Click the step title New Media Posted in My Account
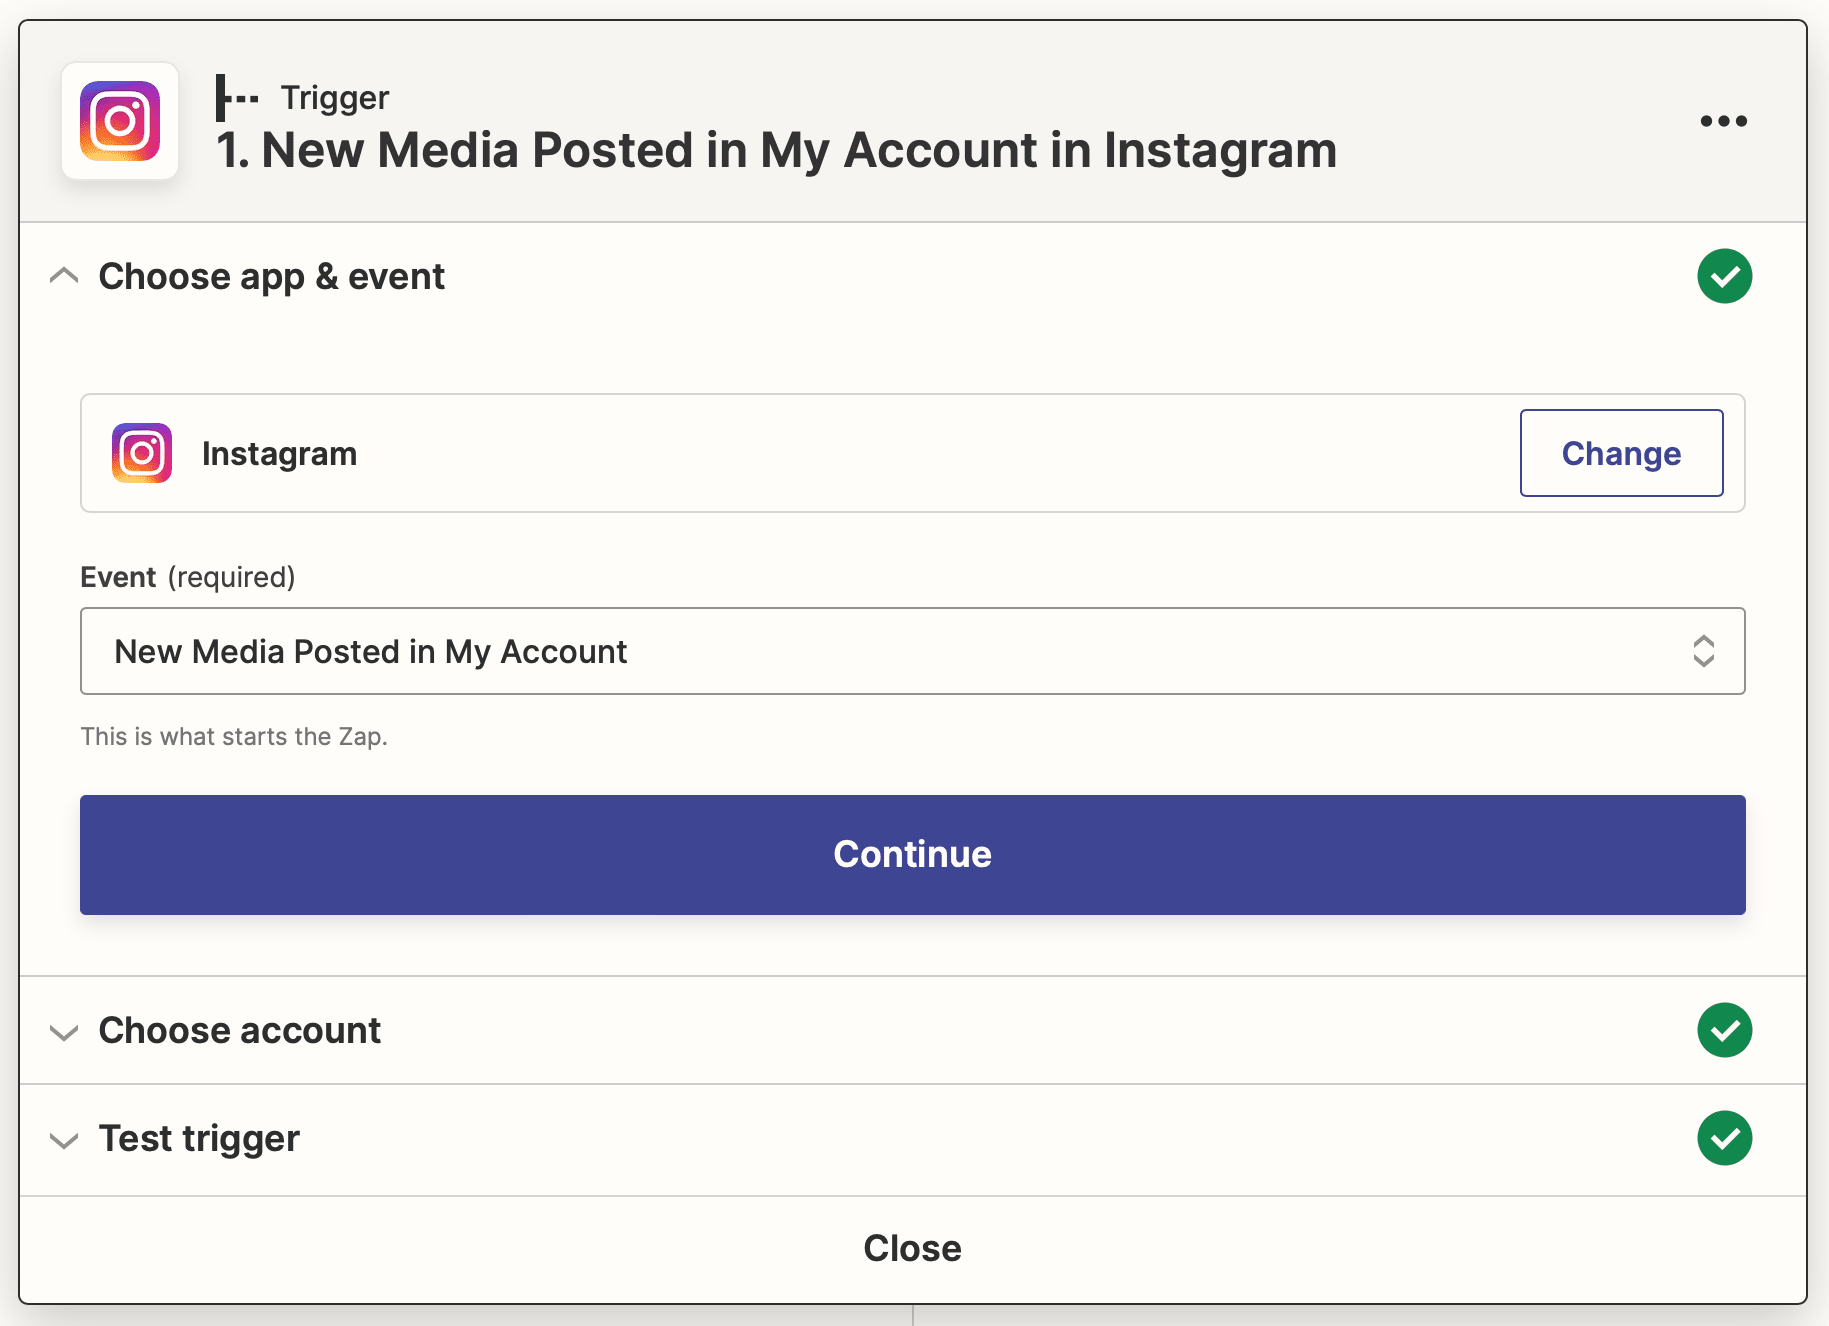 776,151
